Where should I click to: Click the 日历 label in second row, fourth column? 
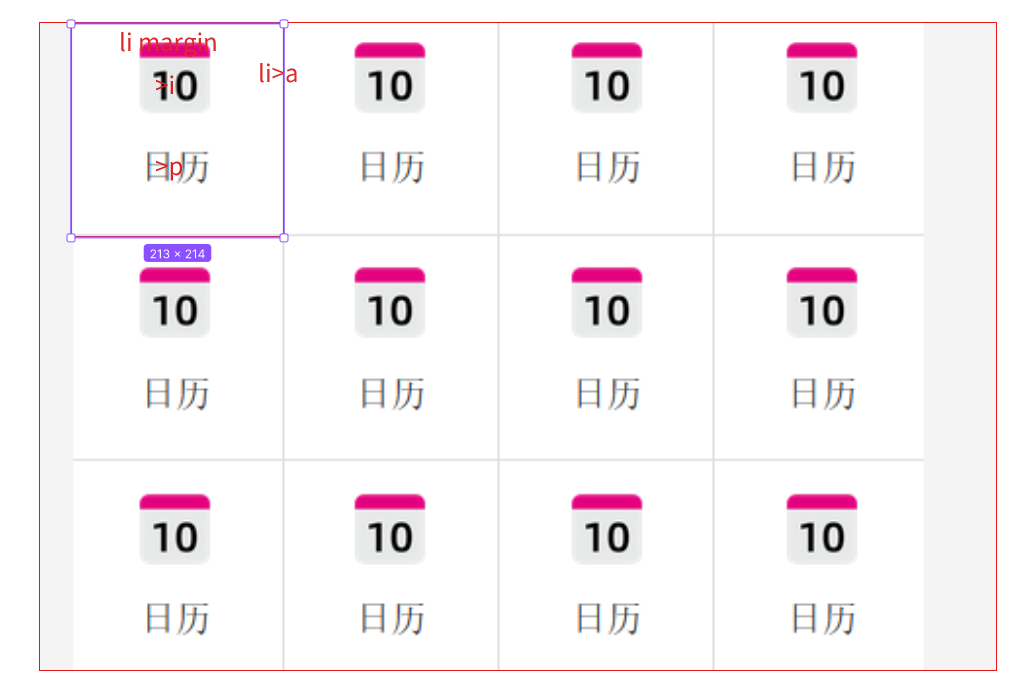pyautogui.click(x=823, y=394)
